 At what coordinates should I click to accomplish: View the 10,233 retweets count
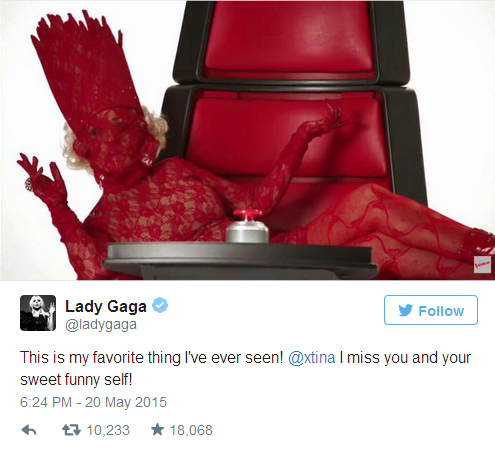click(x=108, y=430)
